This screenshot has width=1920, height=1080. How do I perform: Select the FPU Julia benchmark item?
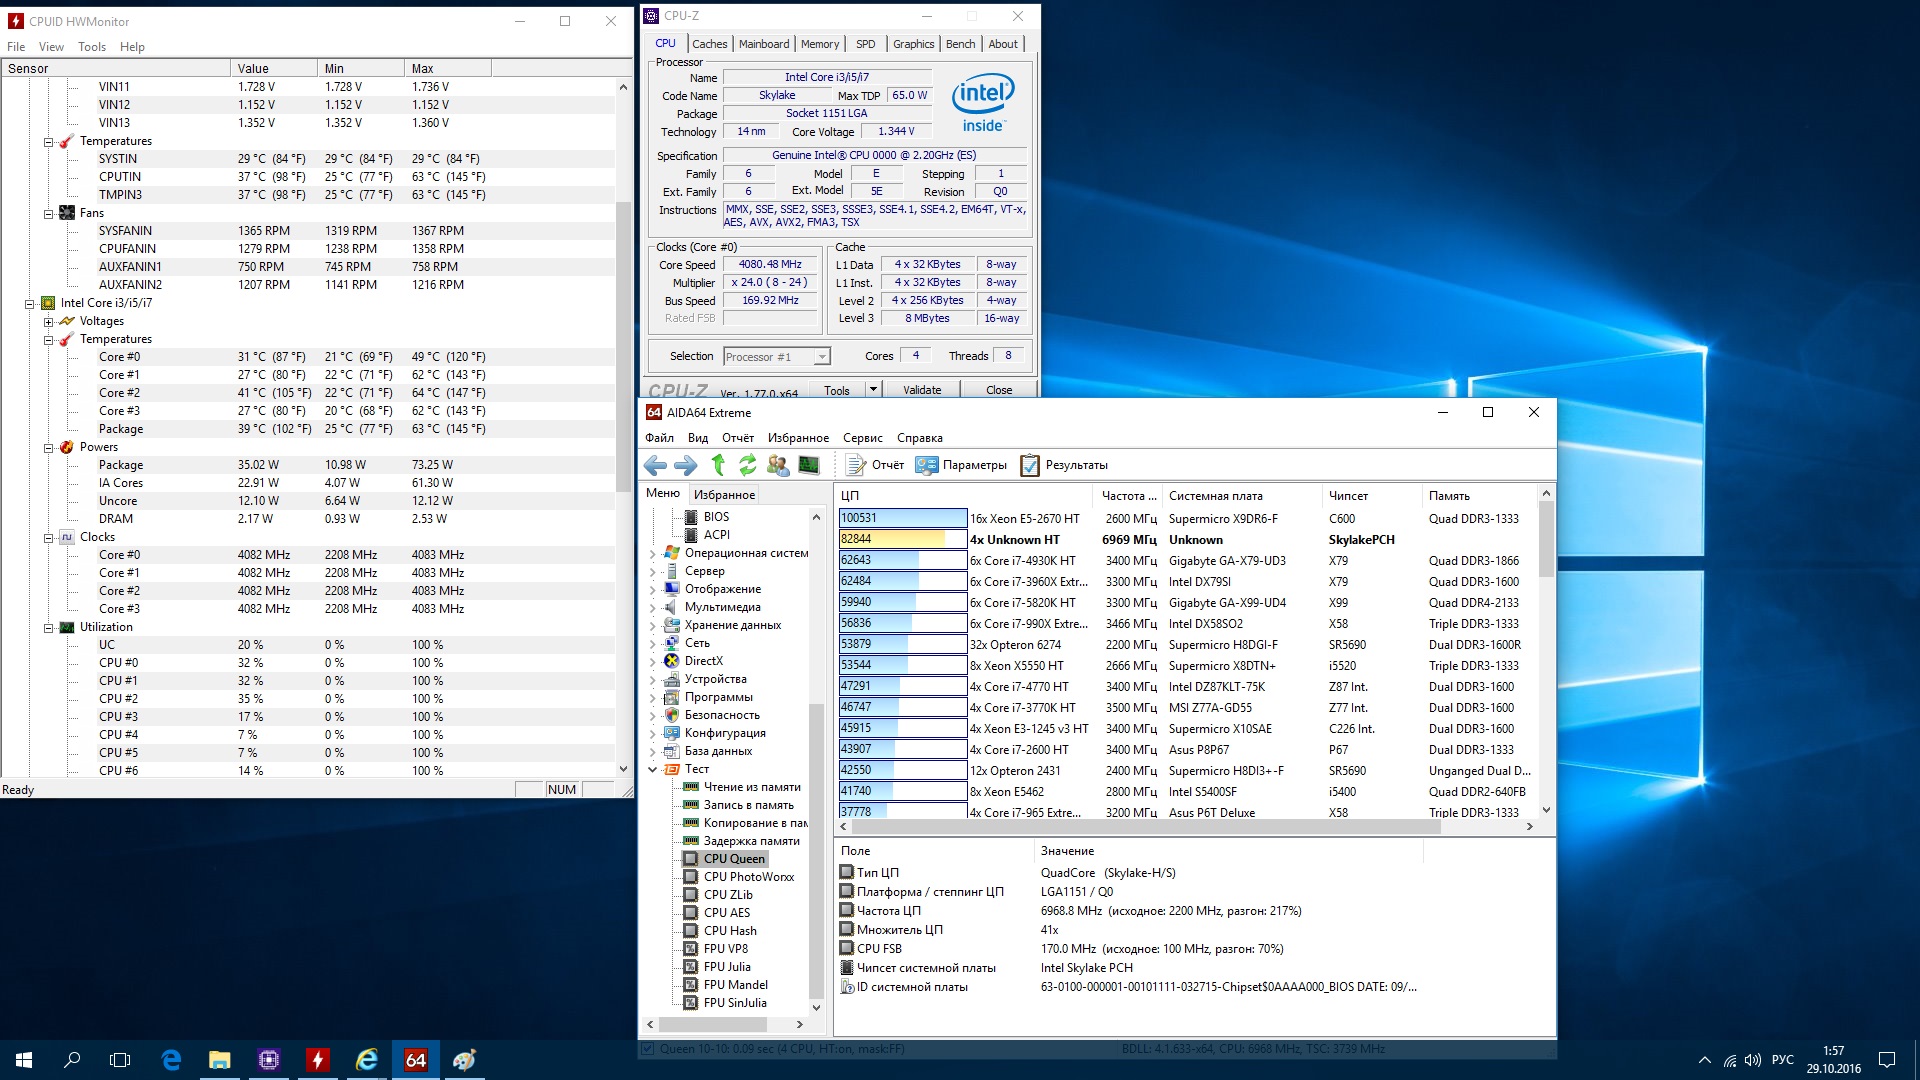[x=726, y=967]
